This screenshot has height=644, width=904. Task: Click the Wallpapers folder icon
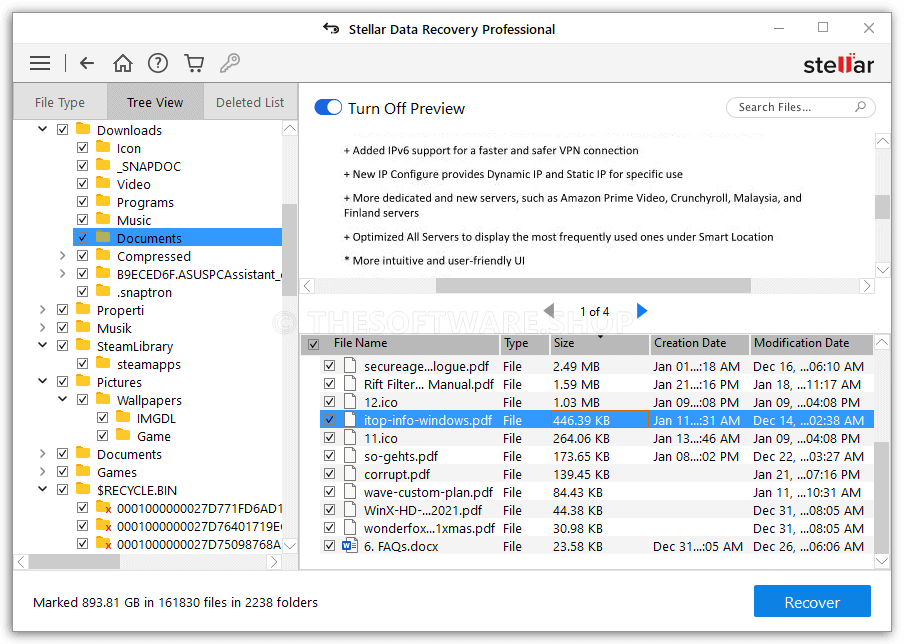pyautogui.click(x=103, y=399)
